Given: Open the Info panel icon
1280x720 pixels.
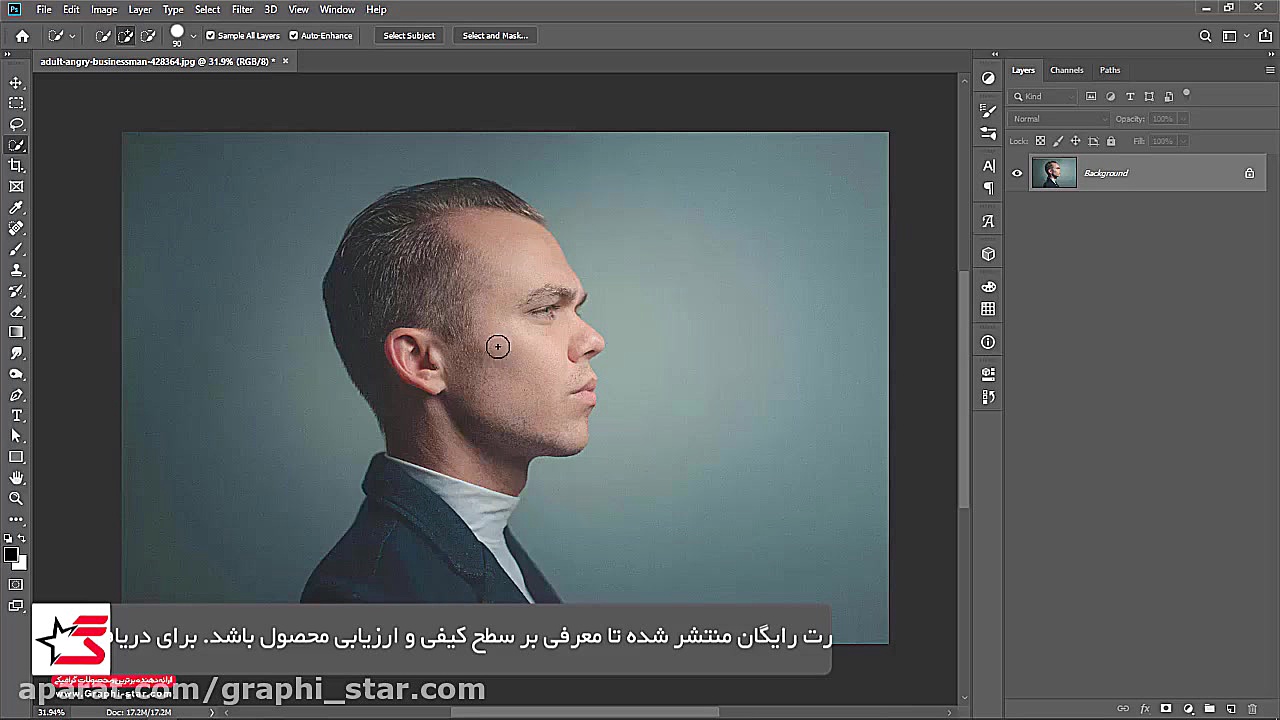Looking at the screenshot, I should click(988, 342).
